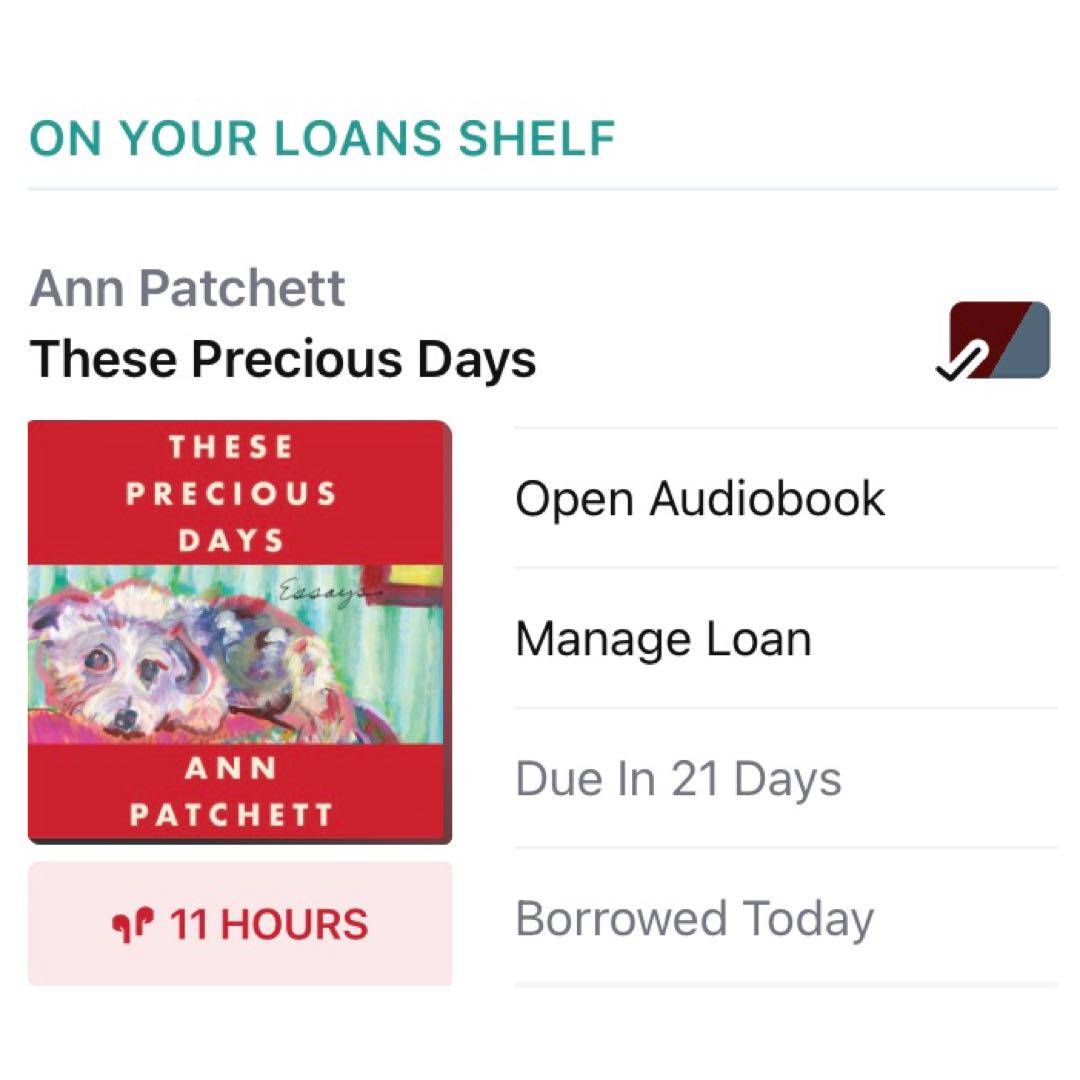This screenshot has width=1080, height=1080.
Task: Click the ANN PATCHETT name on the cover
Action: click(x=231, y=792)
